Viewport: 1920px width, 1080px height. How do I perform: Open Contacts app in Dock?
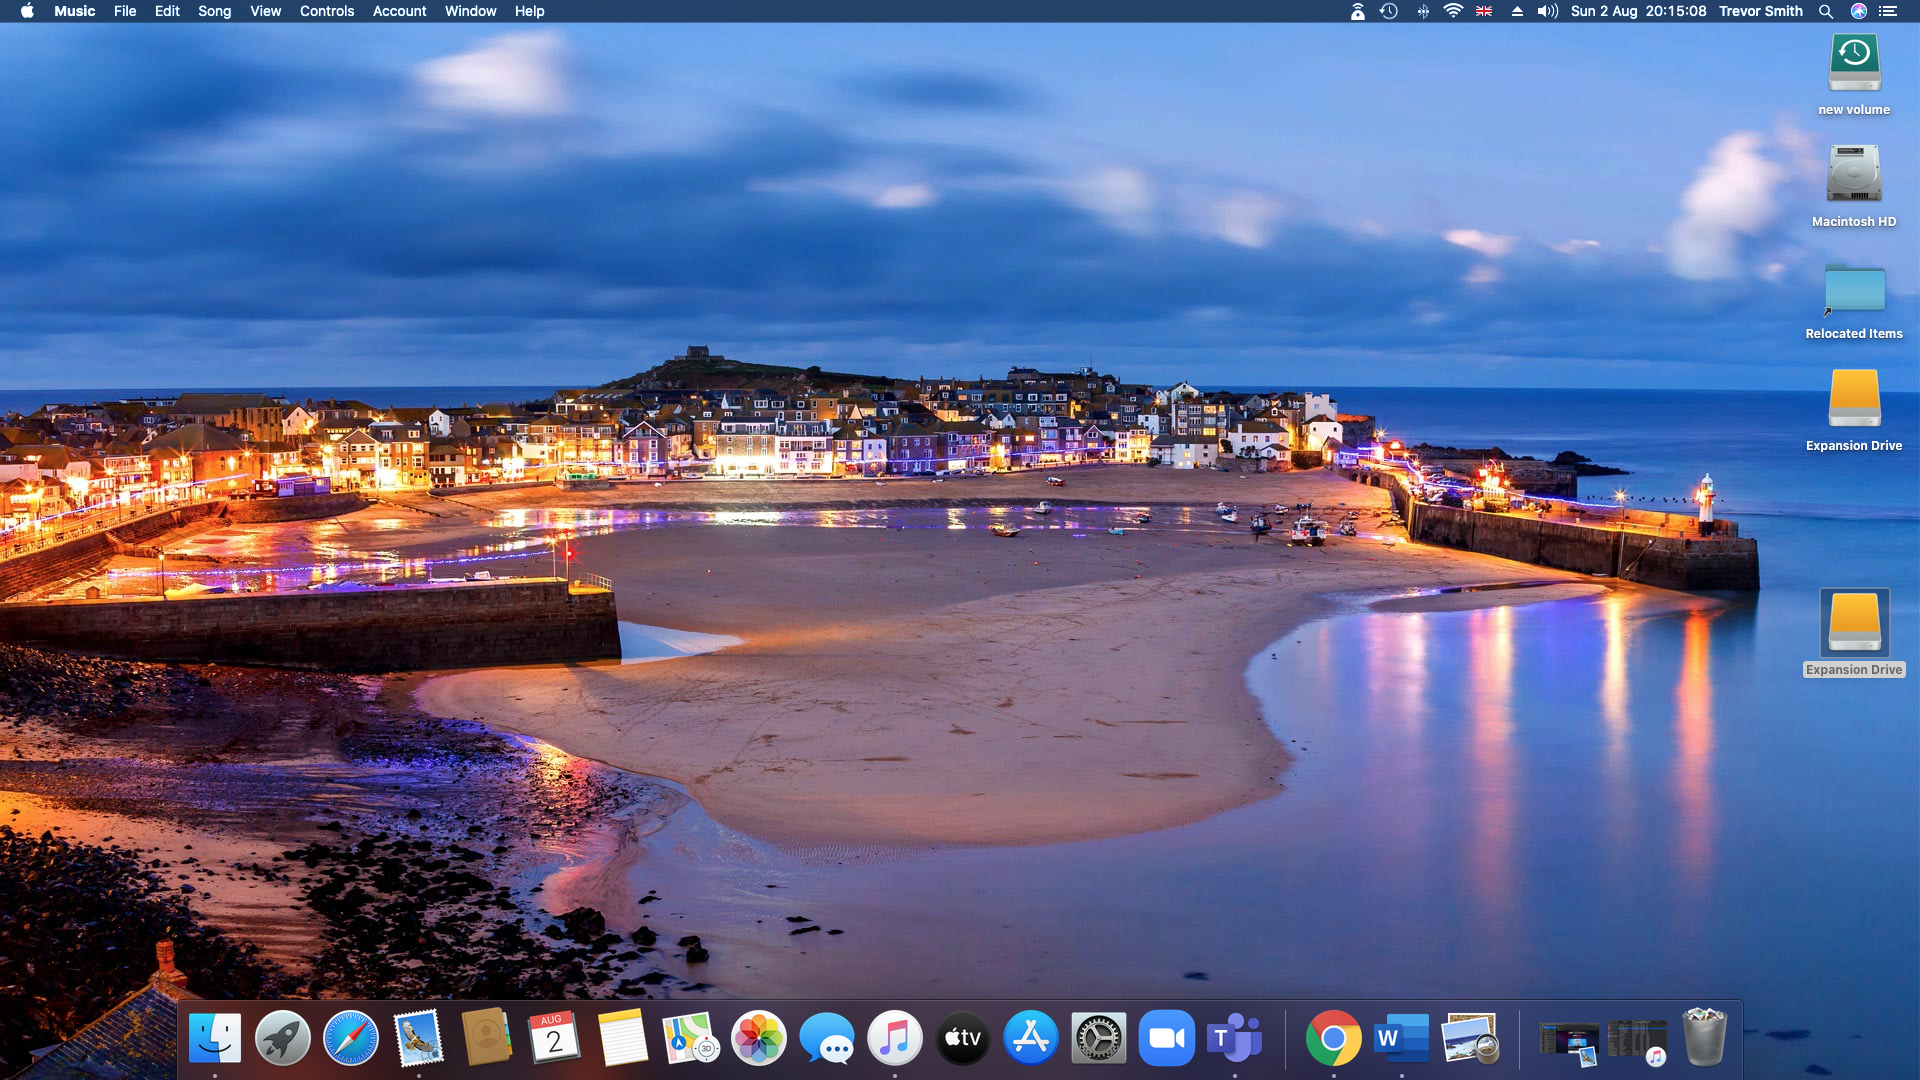pos(486,1038)
